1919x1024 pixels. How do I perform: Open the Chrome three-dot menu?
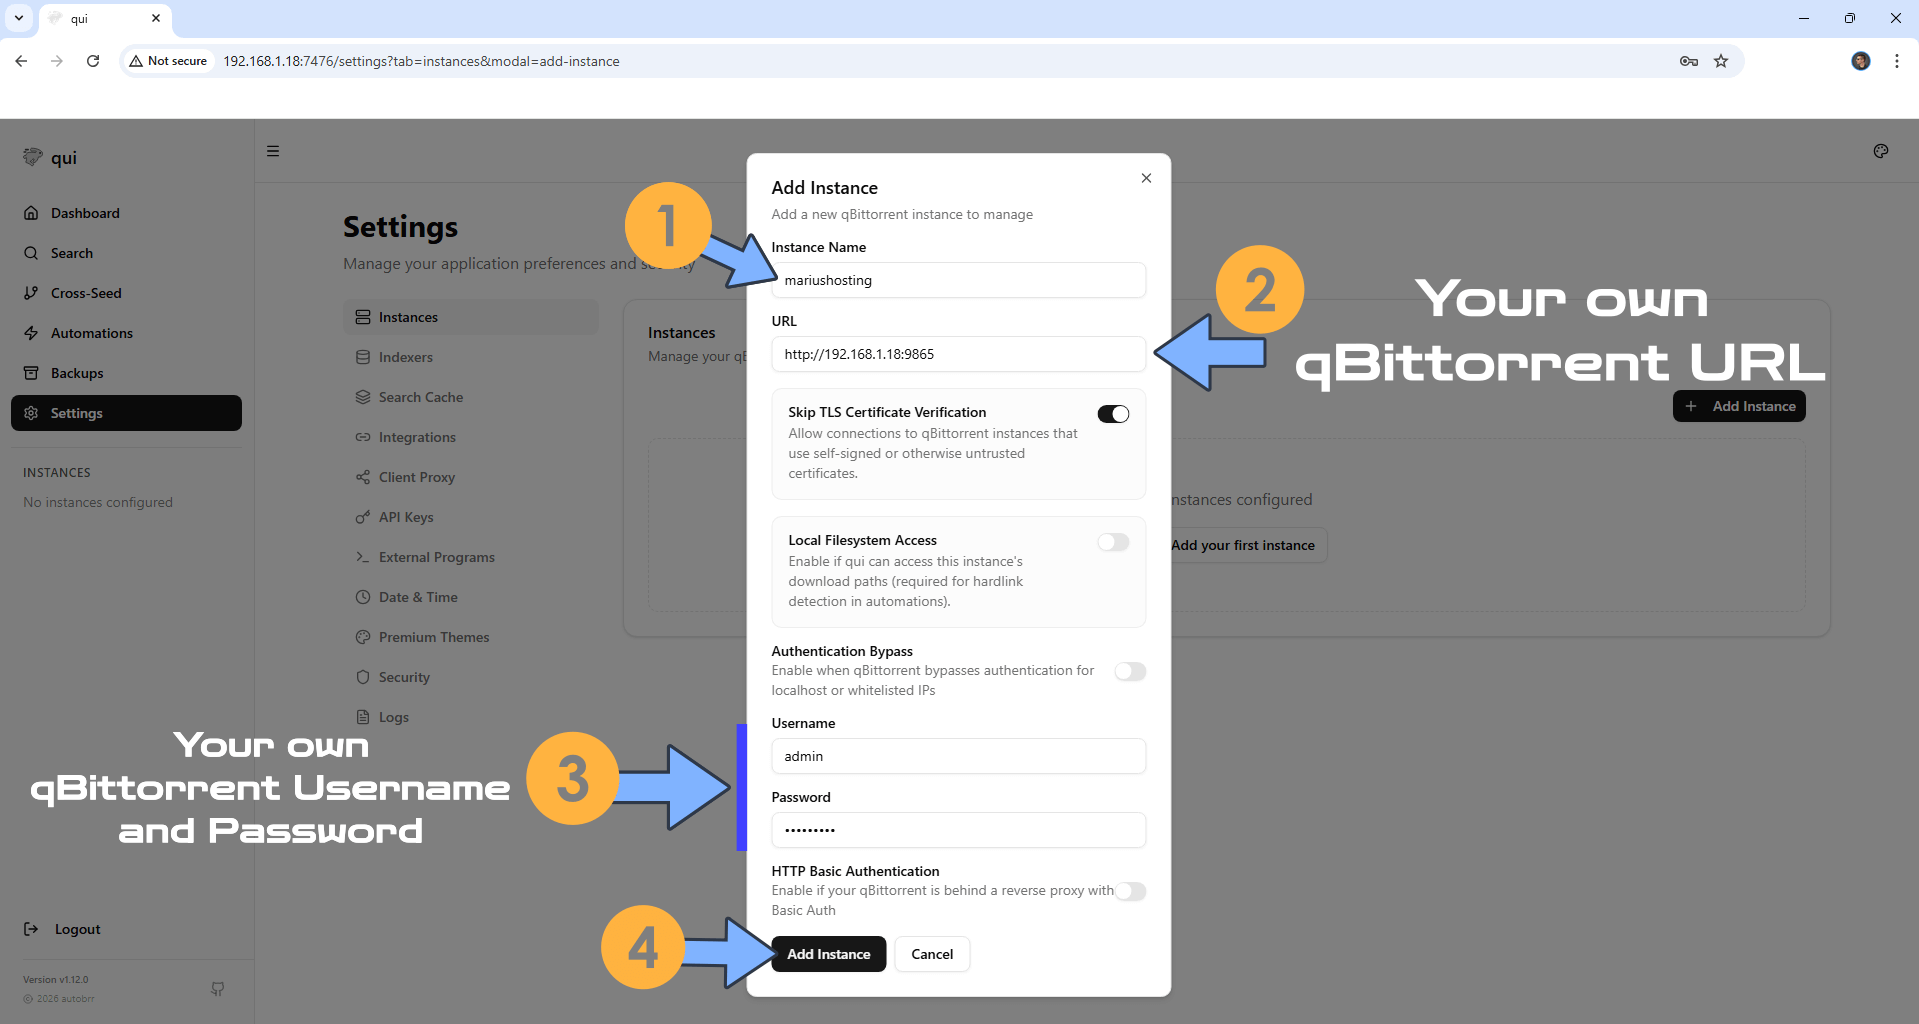click(x=1896, y=61)
